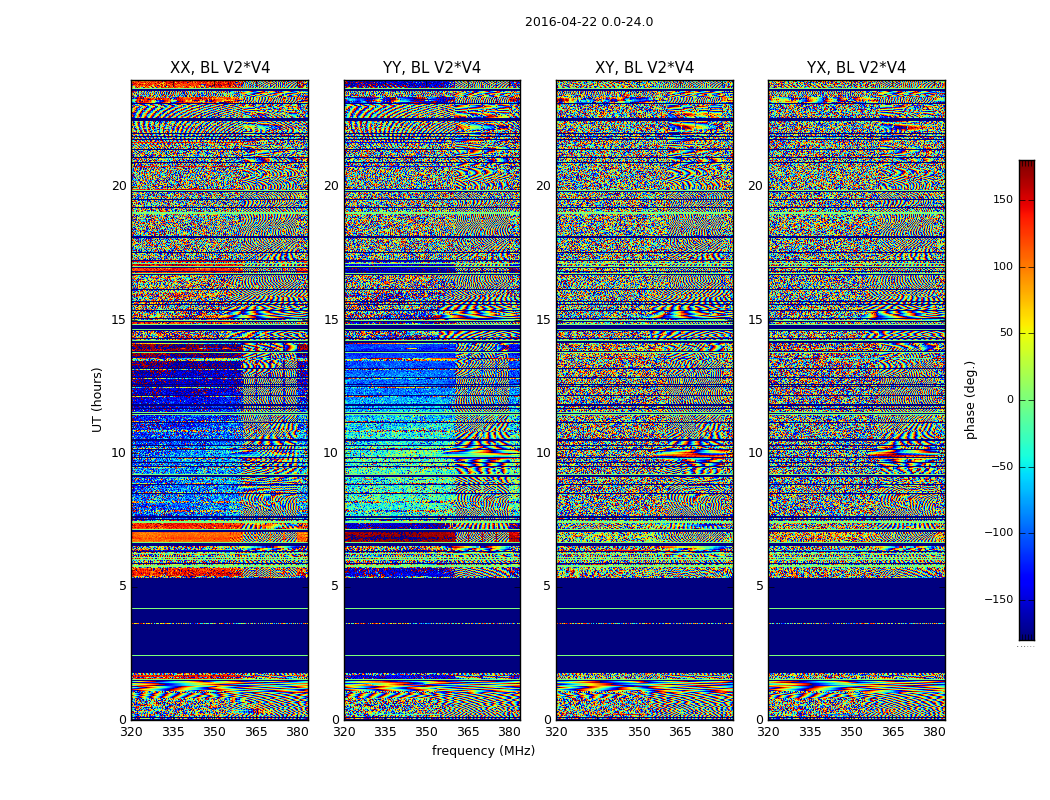Select the "YY, BL V2*V4" panel title
Viewport: 1050px width, 800px height.
432,68
